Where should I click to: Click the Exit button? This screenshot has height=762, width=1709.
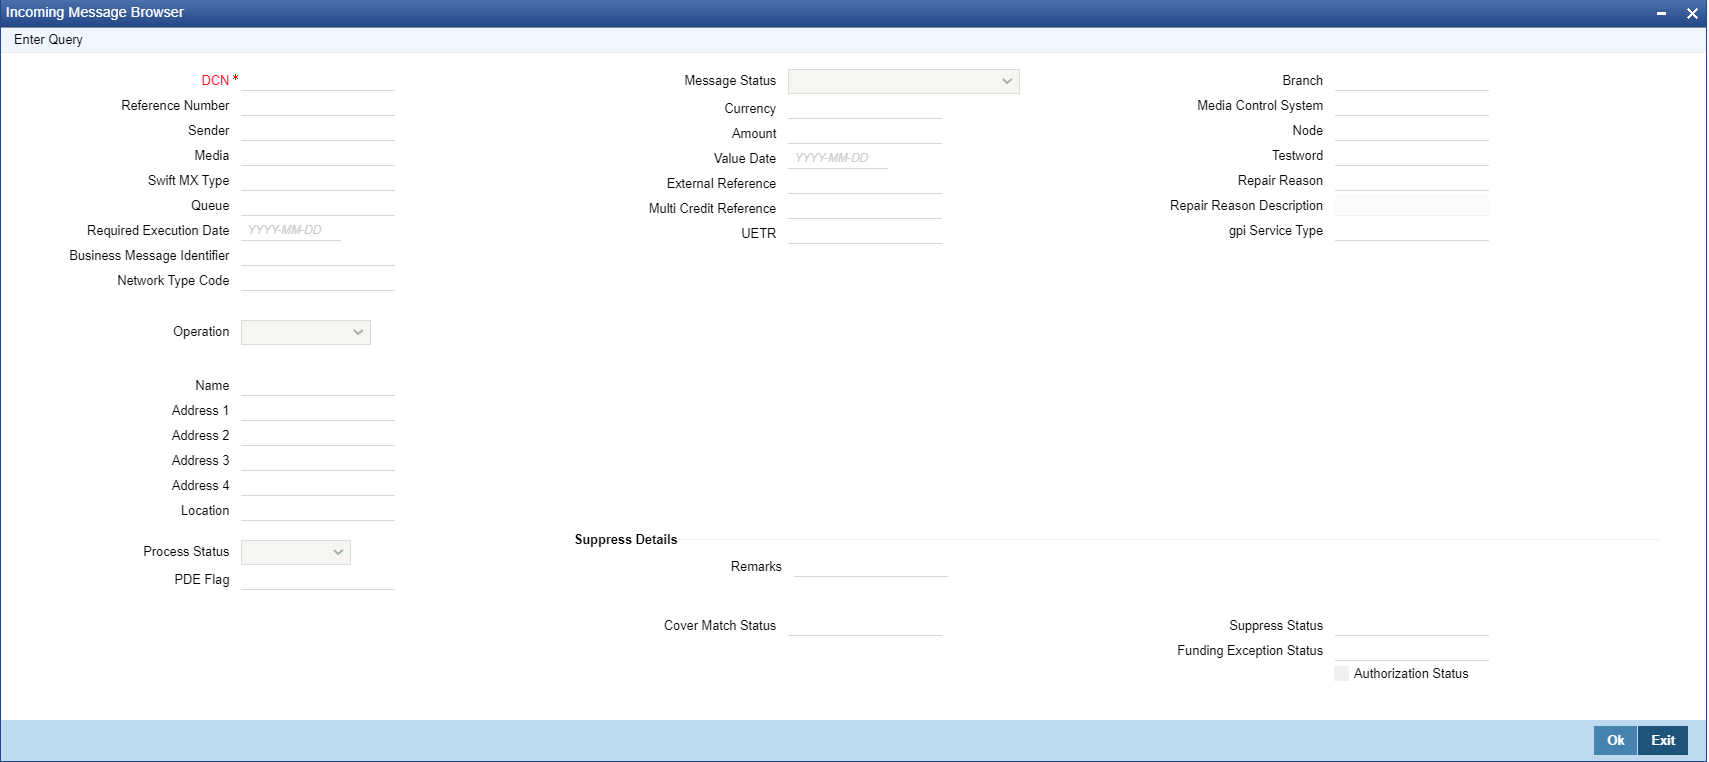point(1663,740)
